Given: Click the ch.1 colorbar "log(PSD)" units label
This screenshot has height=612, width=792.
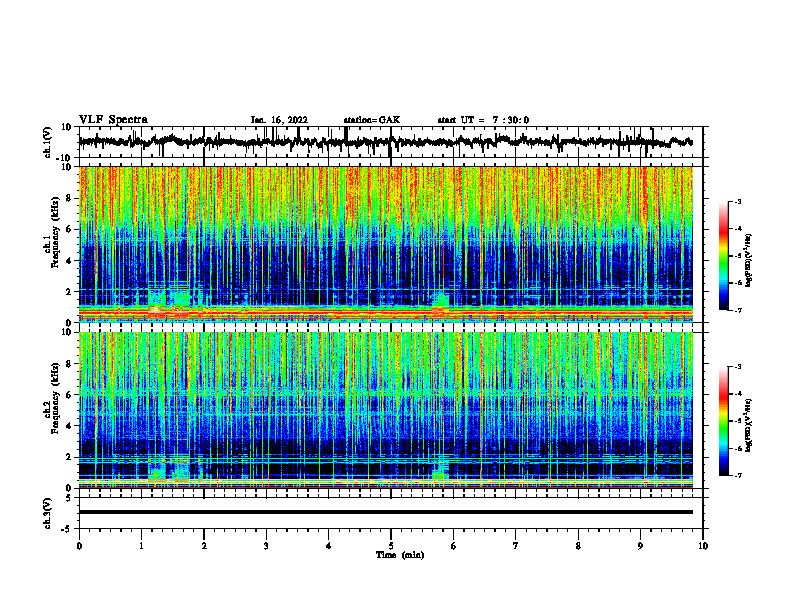Looking at the screenshot, I should tap(750, 261).
